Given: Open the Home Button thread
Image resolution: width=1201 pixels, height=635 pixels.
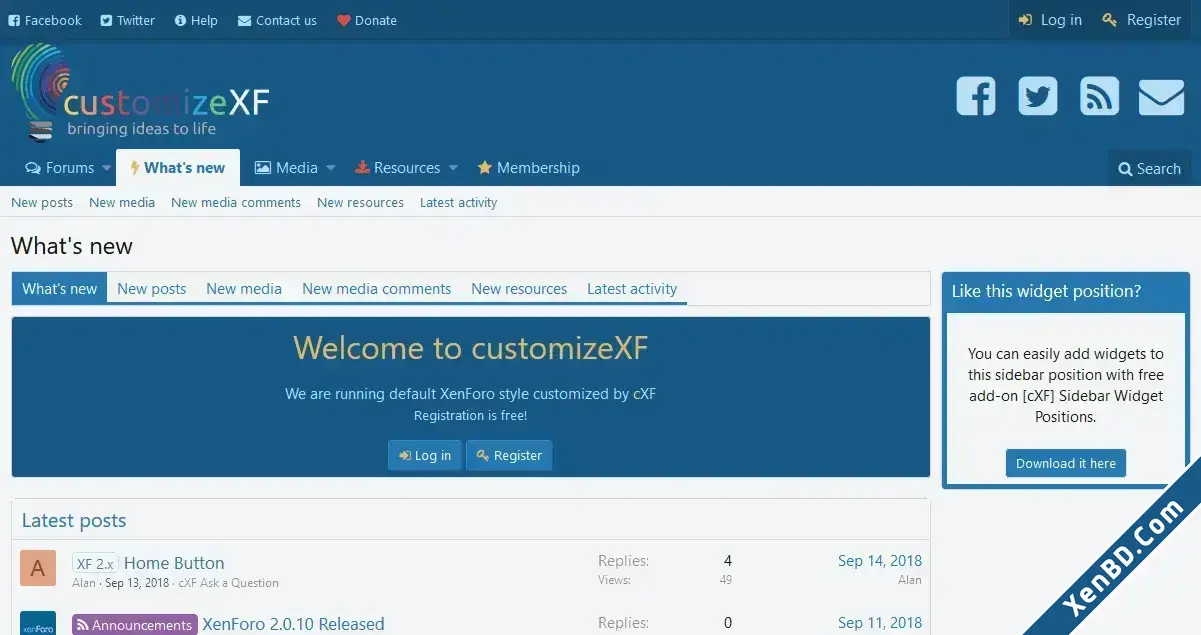Looking at the screenshot, I should pyautogui.click(x=174, y=563).
